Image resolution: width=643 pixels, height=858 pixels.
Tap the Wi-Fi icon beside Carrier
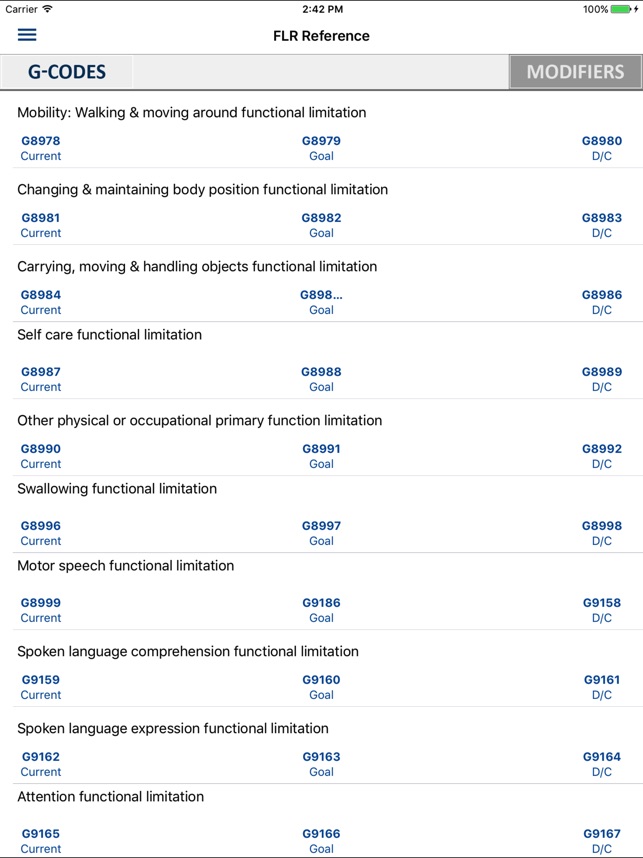tap(48, 9)
